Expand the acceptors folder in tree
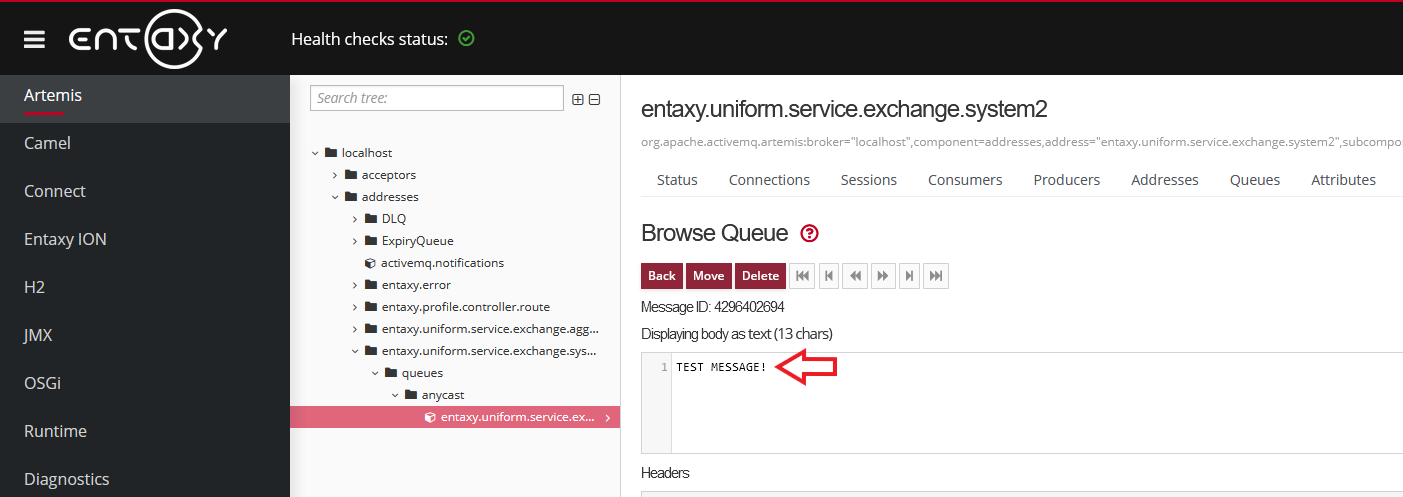Screen dimensions: 1403x497 336,175
